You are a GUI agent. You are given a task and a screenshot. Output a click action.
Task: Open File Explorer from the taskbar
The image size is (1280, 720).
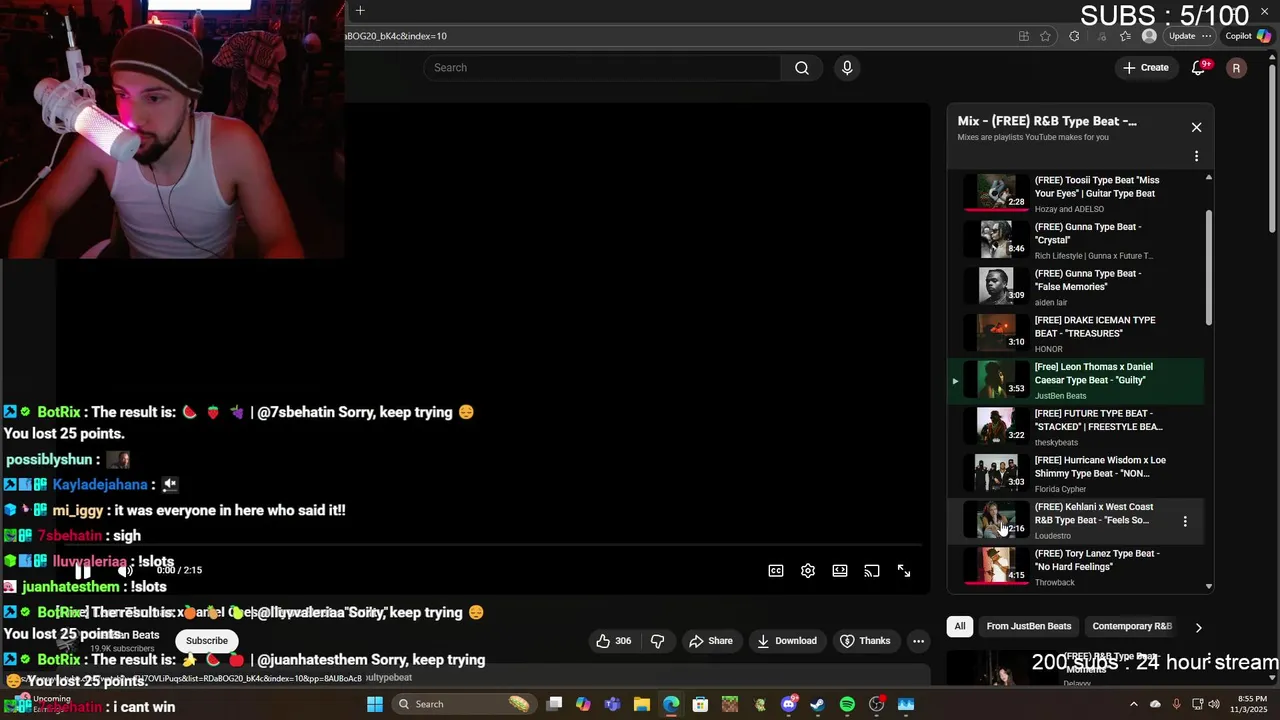642,704
